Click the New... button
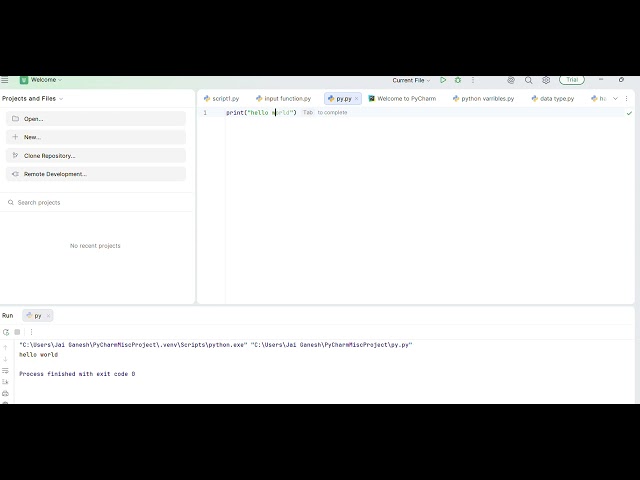 pyautogui.click(x=96, y=137)
